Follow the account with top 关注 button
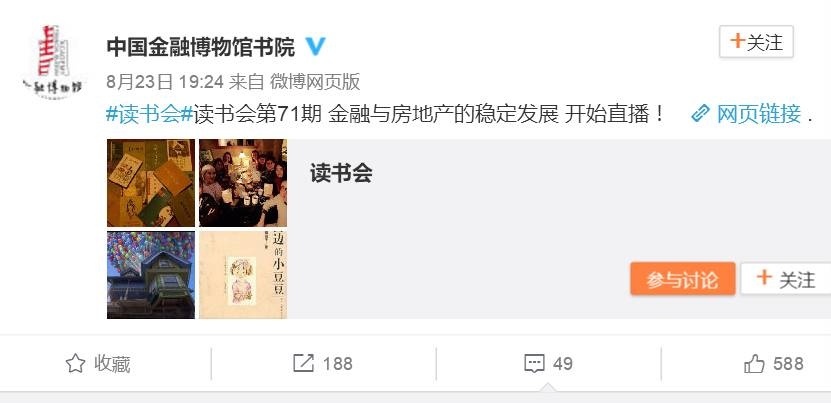Viewport: 831px width, 403px height. [756, 41]
